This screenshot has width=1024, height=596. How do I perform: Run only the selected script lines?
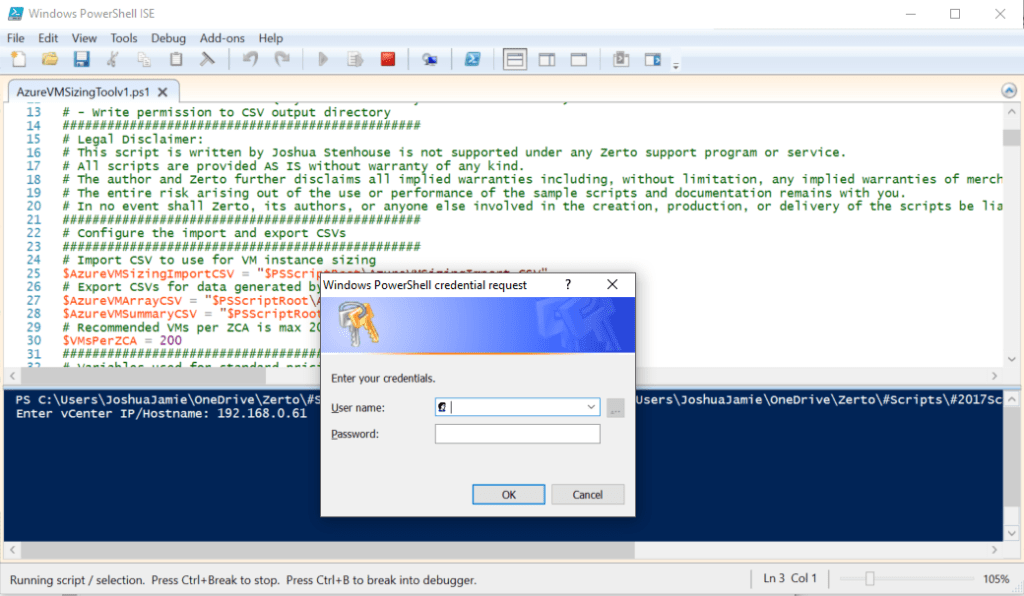pos(354,58)
